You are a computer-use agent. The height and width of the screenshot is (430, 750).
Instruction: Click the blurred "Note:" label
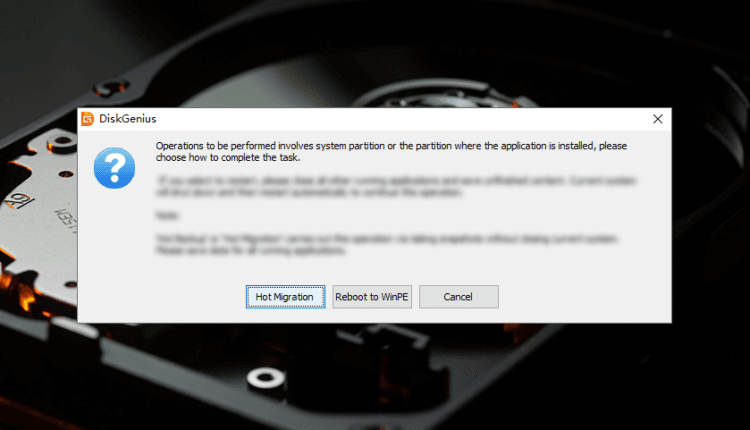[167, 216]
